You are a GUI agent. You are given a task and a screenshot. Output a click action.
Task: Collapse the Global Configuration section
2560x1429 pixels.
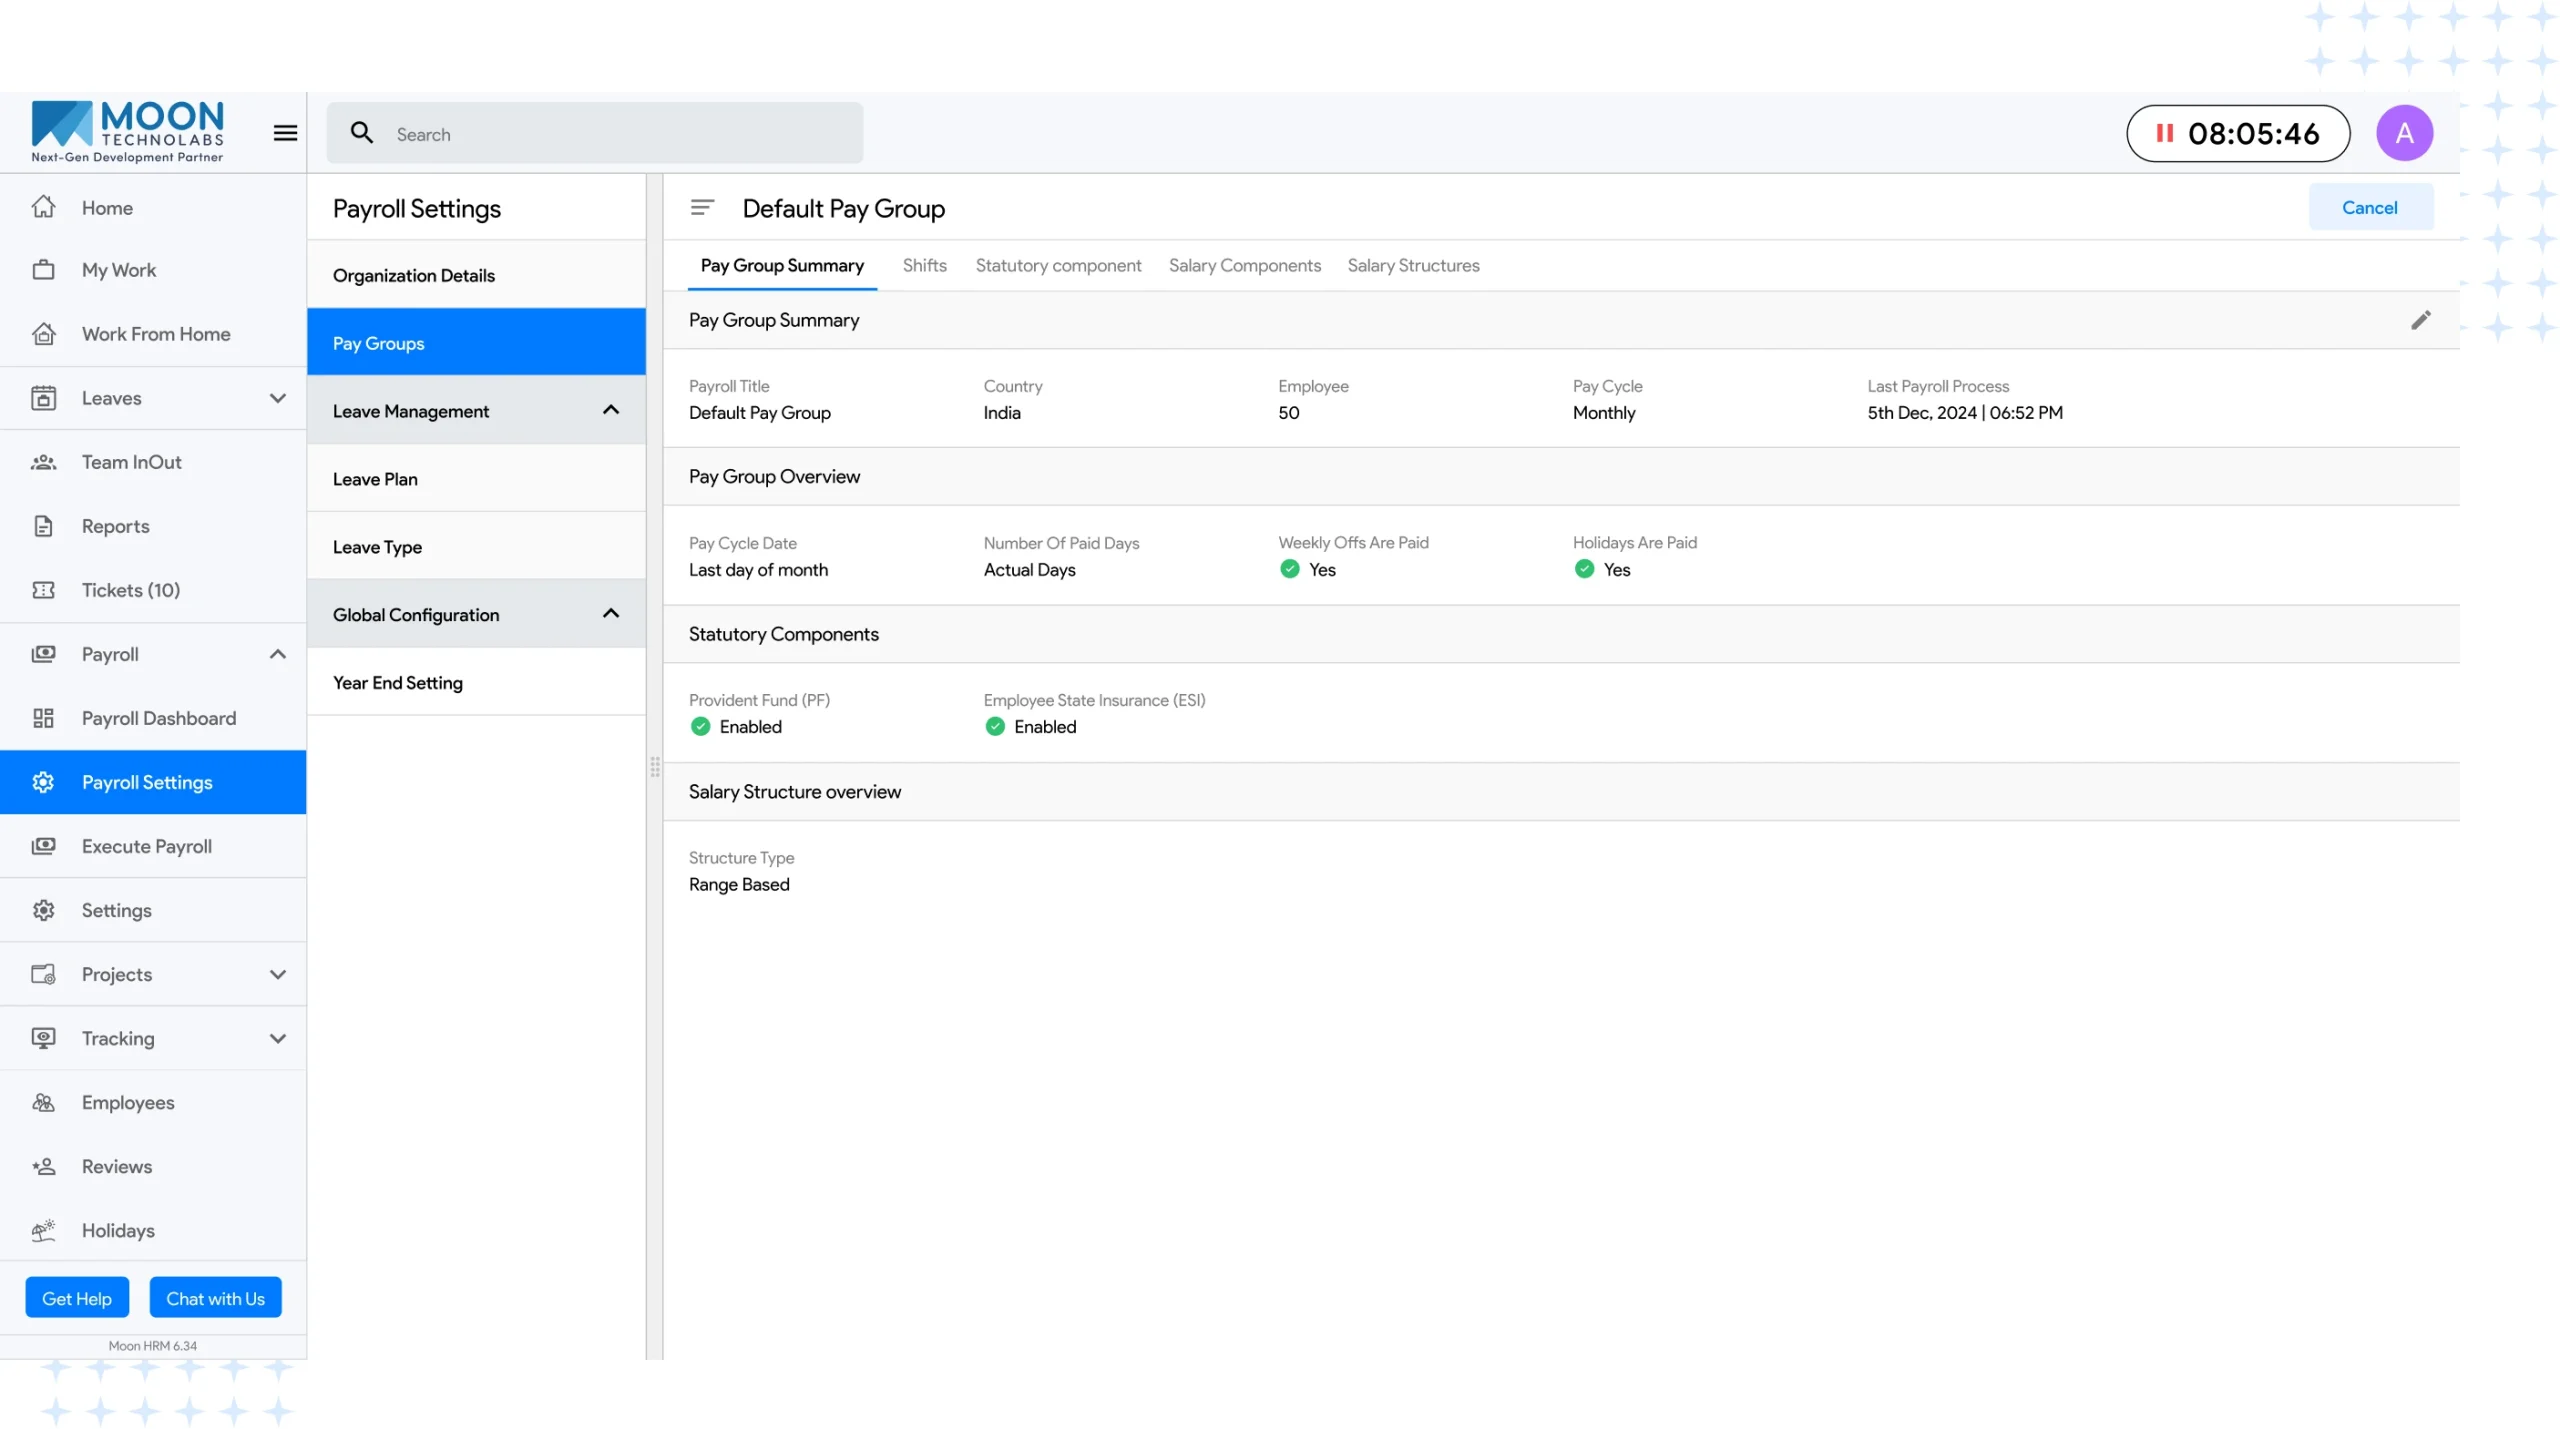click(610, 614)
